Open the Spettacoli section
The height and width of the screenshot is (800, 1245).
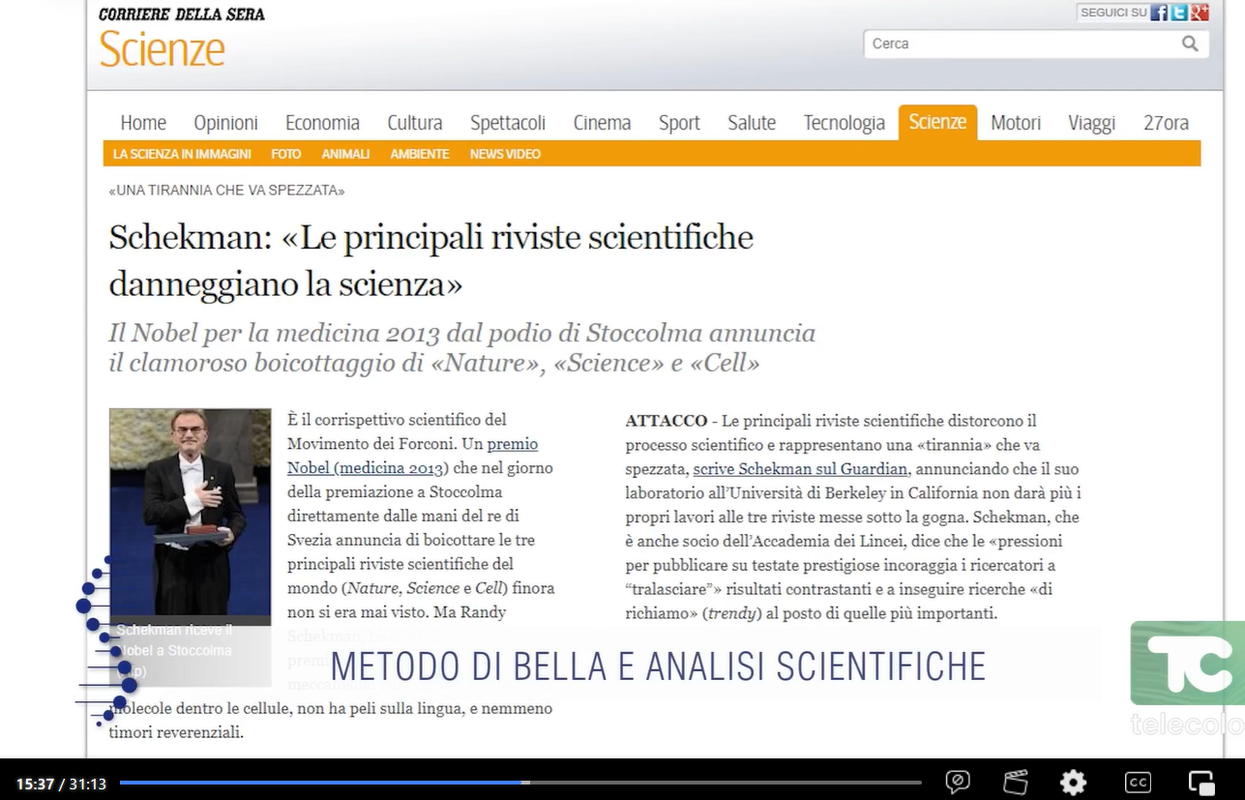[508, 123]
